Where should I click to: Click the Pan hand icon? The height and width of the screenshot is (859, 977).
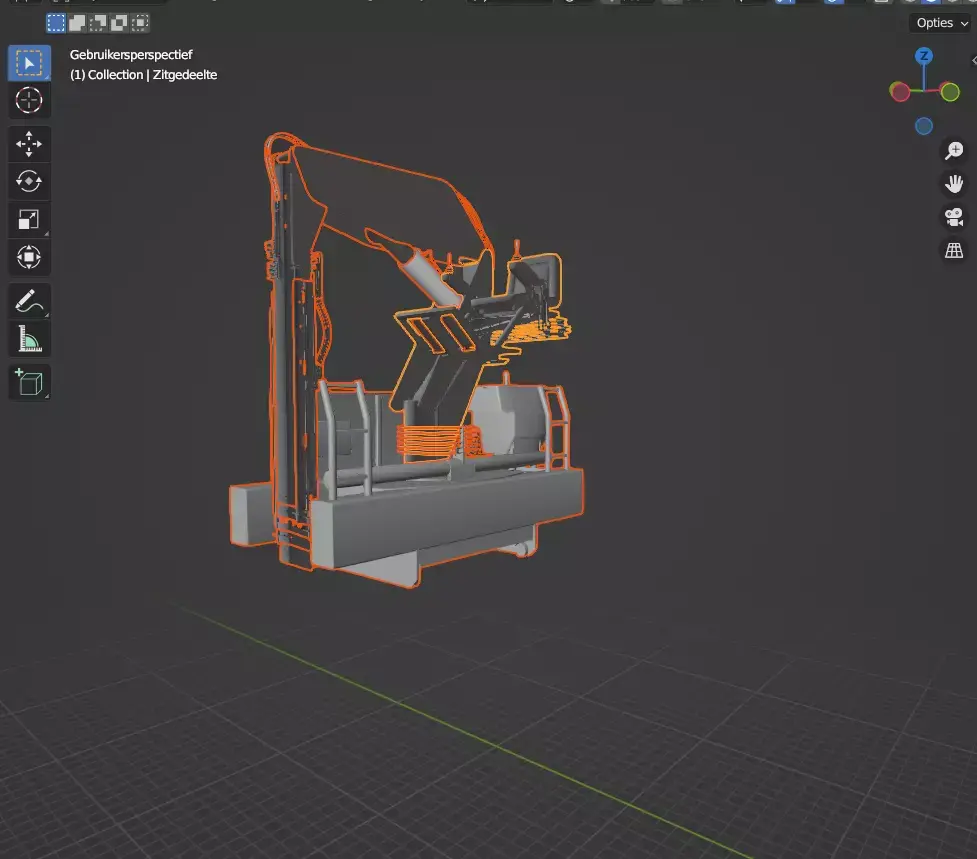(x=953, y=183)
